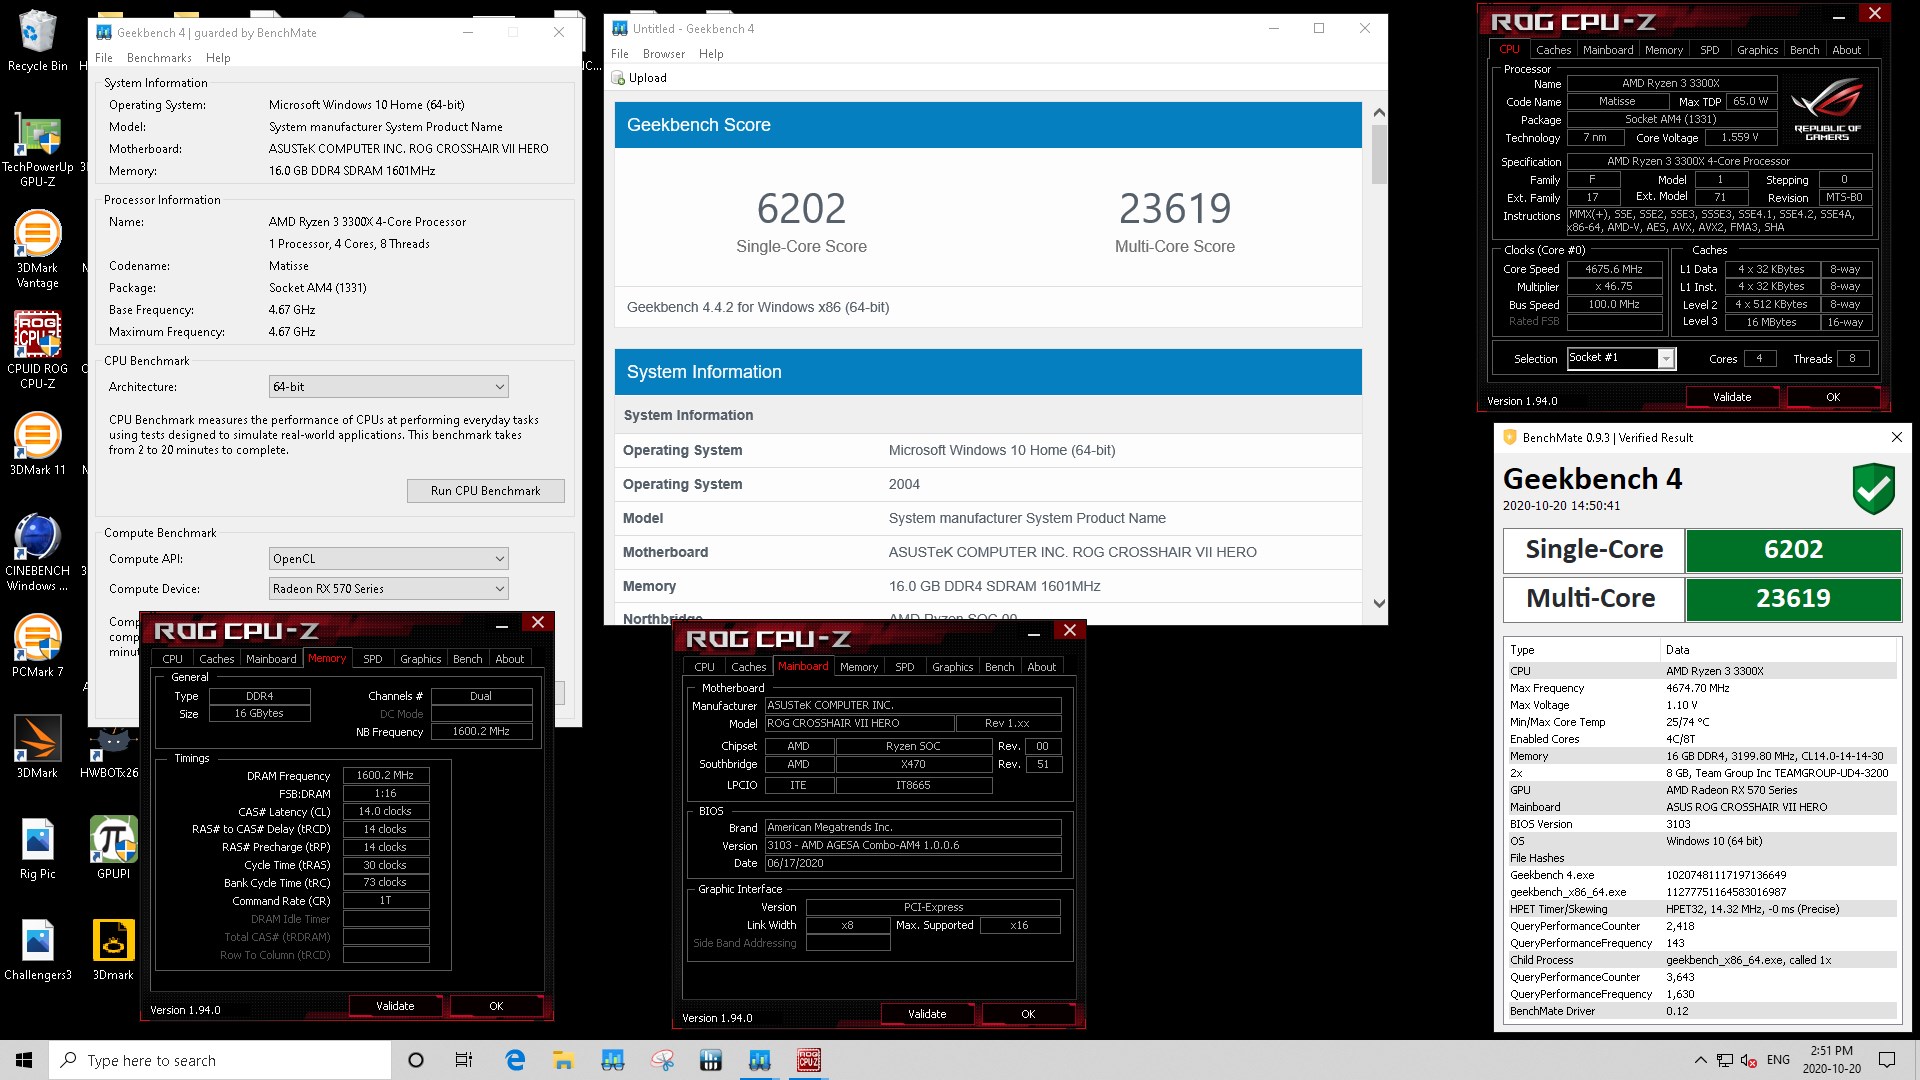Screen dimensions: 1920x1080
Task: Open the Browser menu in Untitled Geekbench 4
Action: [x=664, y=54]
